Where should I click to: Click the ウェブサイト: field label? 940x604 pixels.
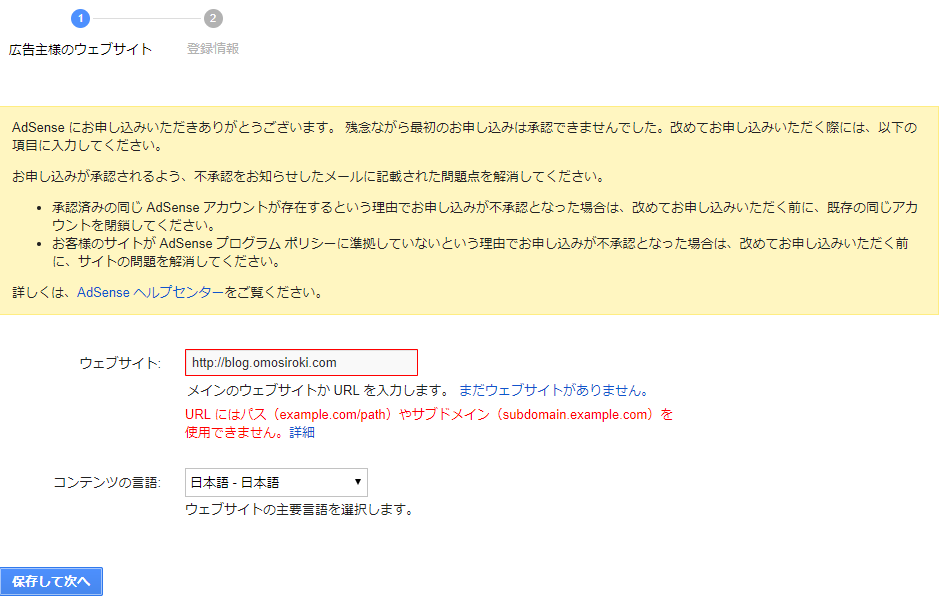tap(120, 363)
